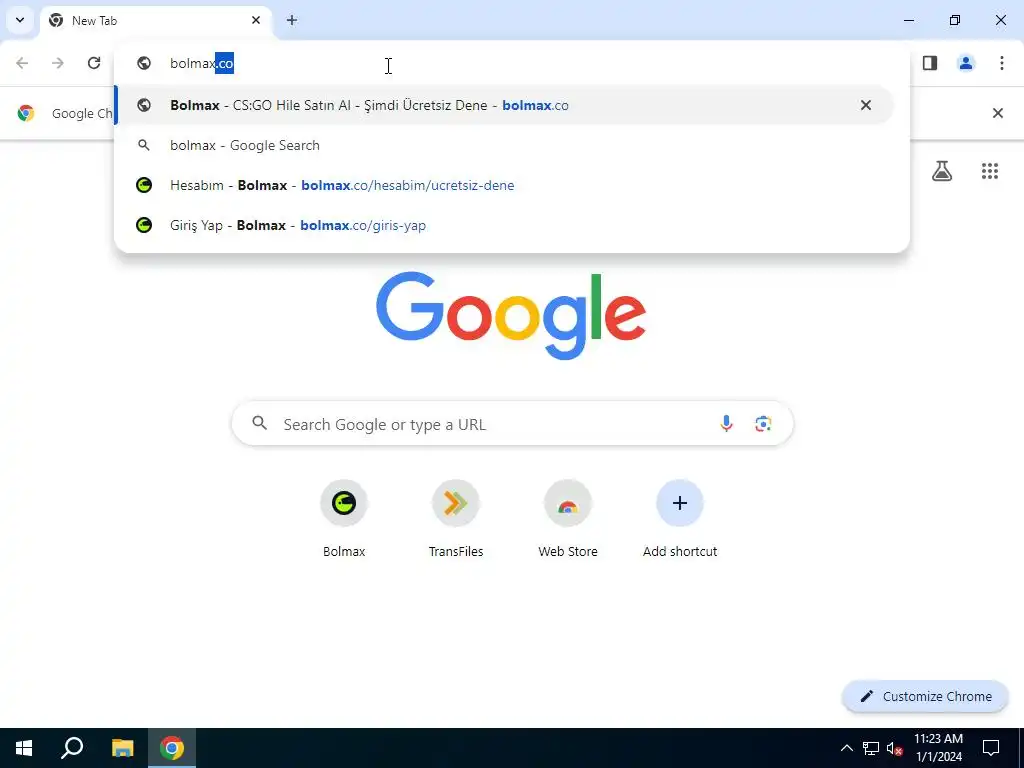Open the Bolmax shortcut tile
The image size is (1024, 768).
pyautogui.click(x=344, y=519)
